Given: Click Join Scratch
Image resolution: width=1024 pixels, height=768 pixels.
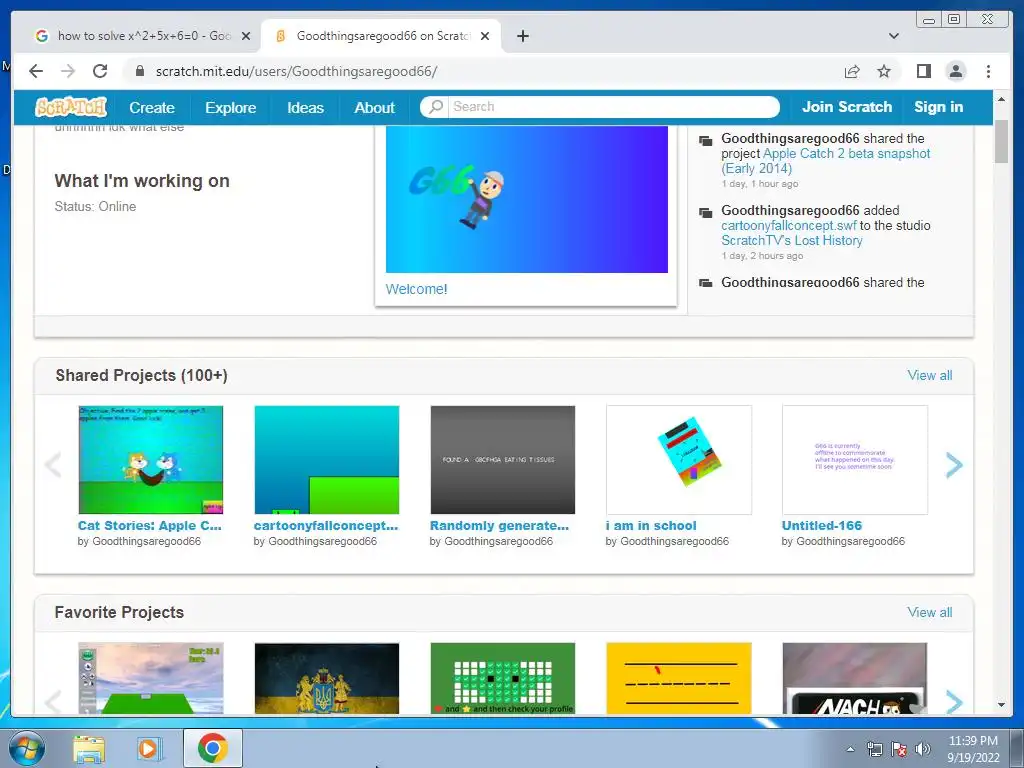Looking at the screenshot, I should [x=846, y=106].
